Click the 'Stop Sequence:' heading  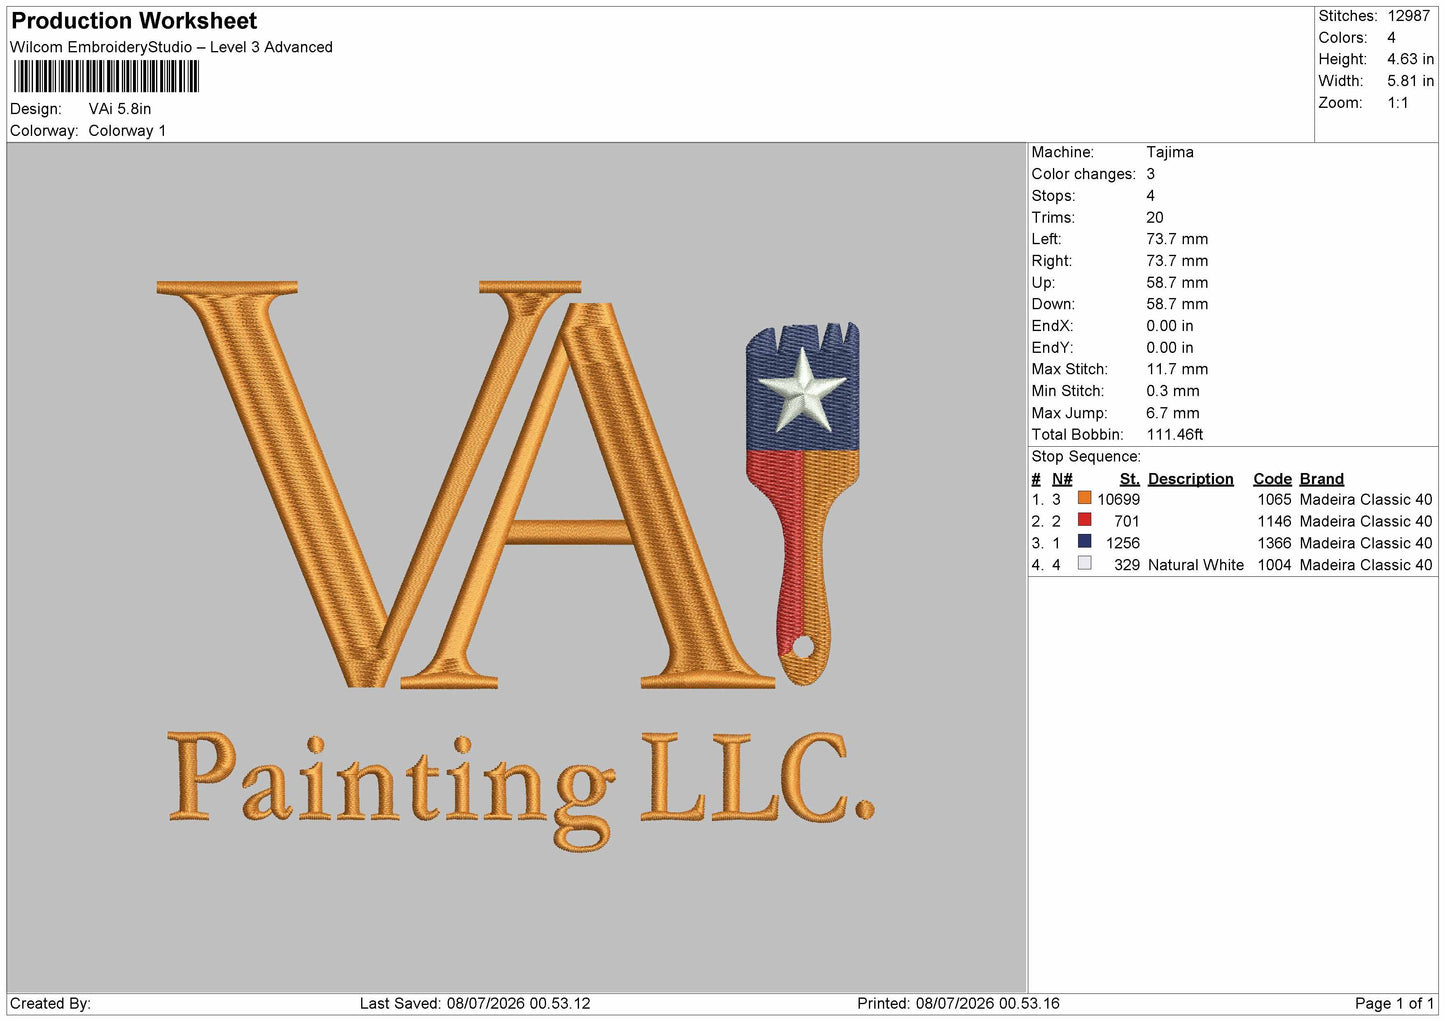click(1086, 457)
